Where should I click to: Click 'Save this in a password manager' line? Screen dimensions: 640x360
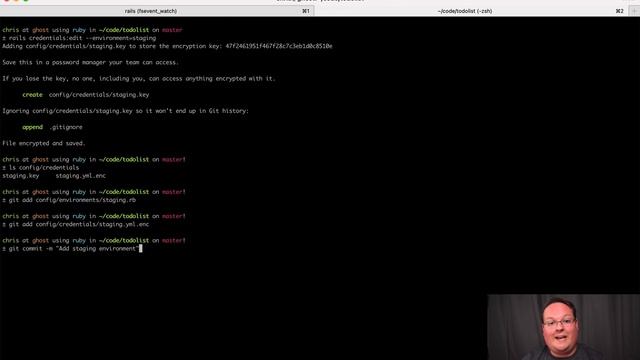click(90, 62)
